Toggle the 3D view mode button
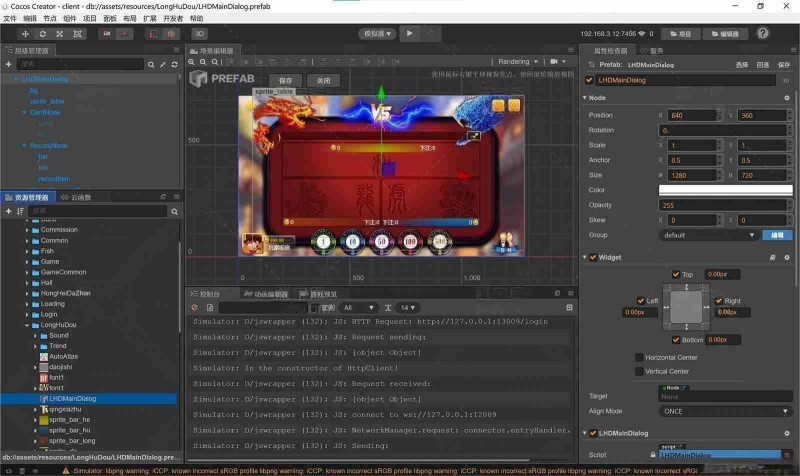800x476 pixels. (x=199, y=34)
